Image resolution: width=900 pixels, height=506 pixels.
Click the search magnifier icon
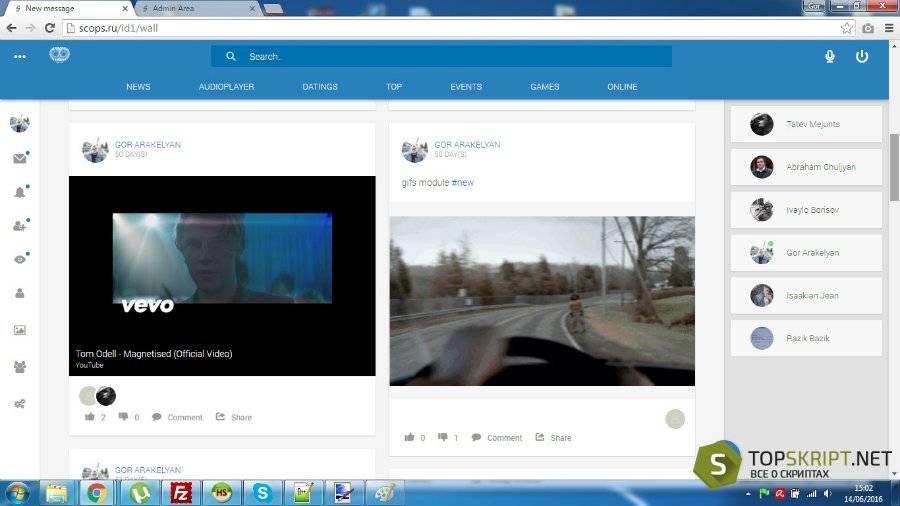pos(231,56)
